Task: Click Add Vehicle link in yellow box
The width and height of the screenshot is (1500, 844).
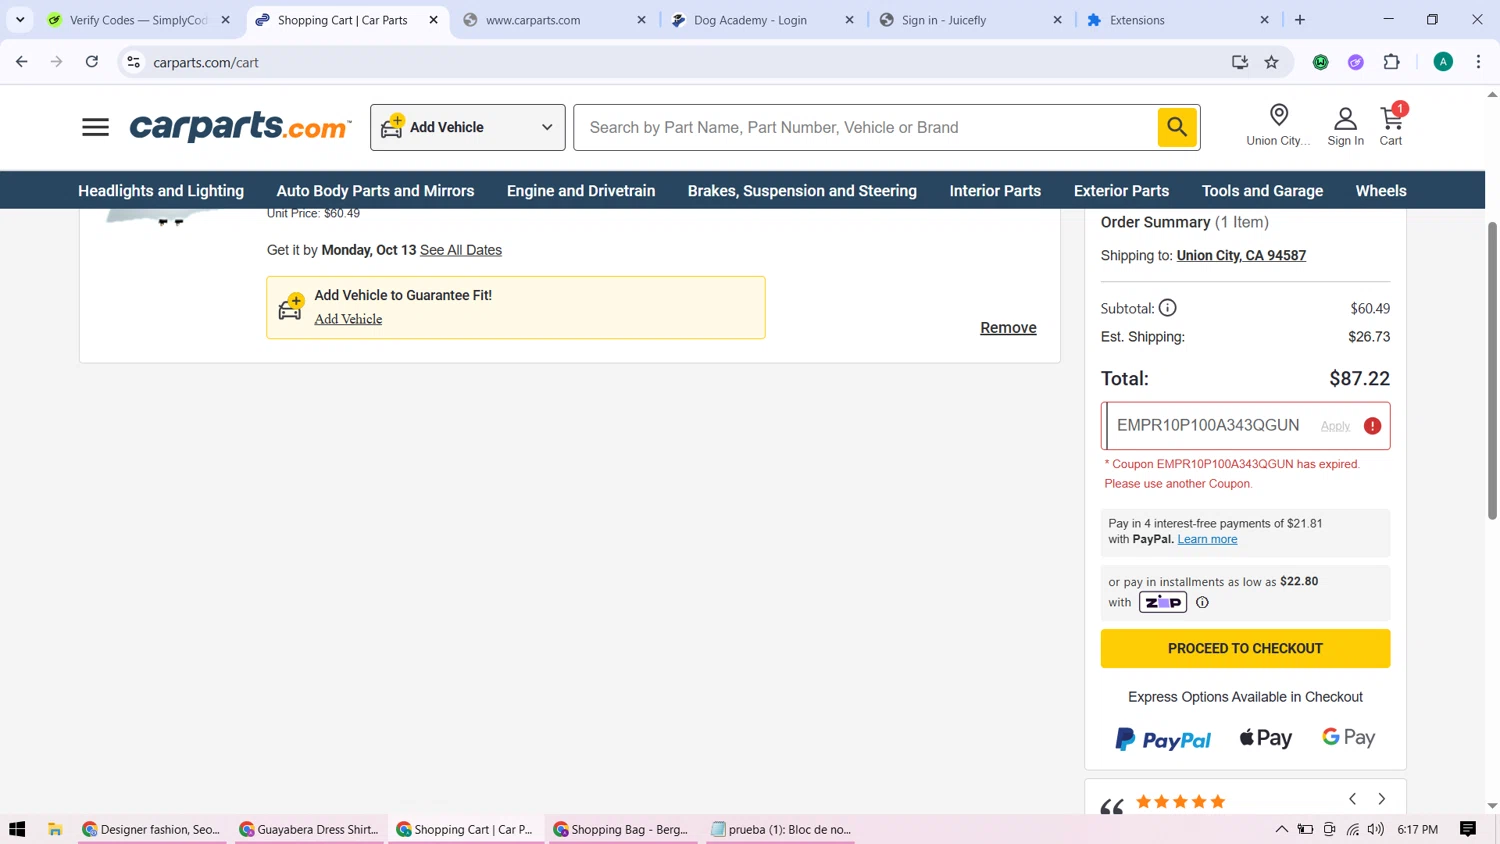Action: click(348, 319)
